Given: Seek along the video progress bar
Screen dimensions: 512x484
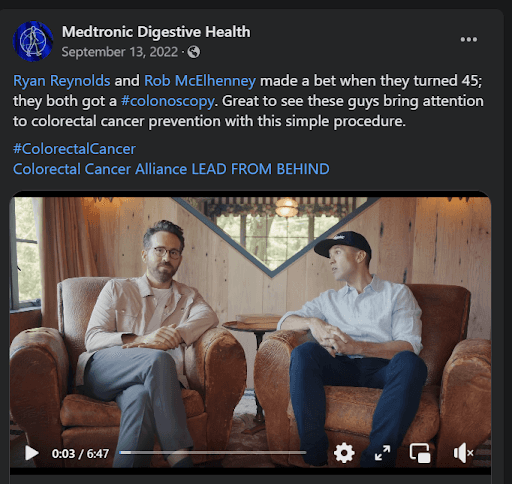Looking at the screenshot, I should coord(213,452).
